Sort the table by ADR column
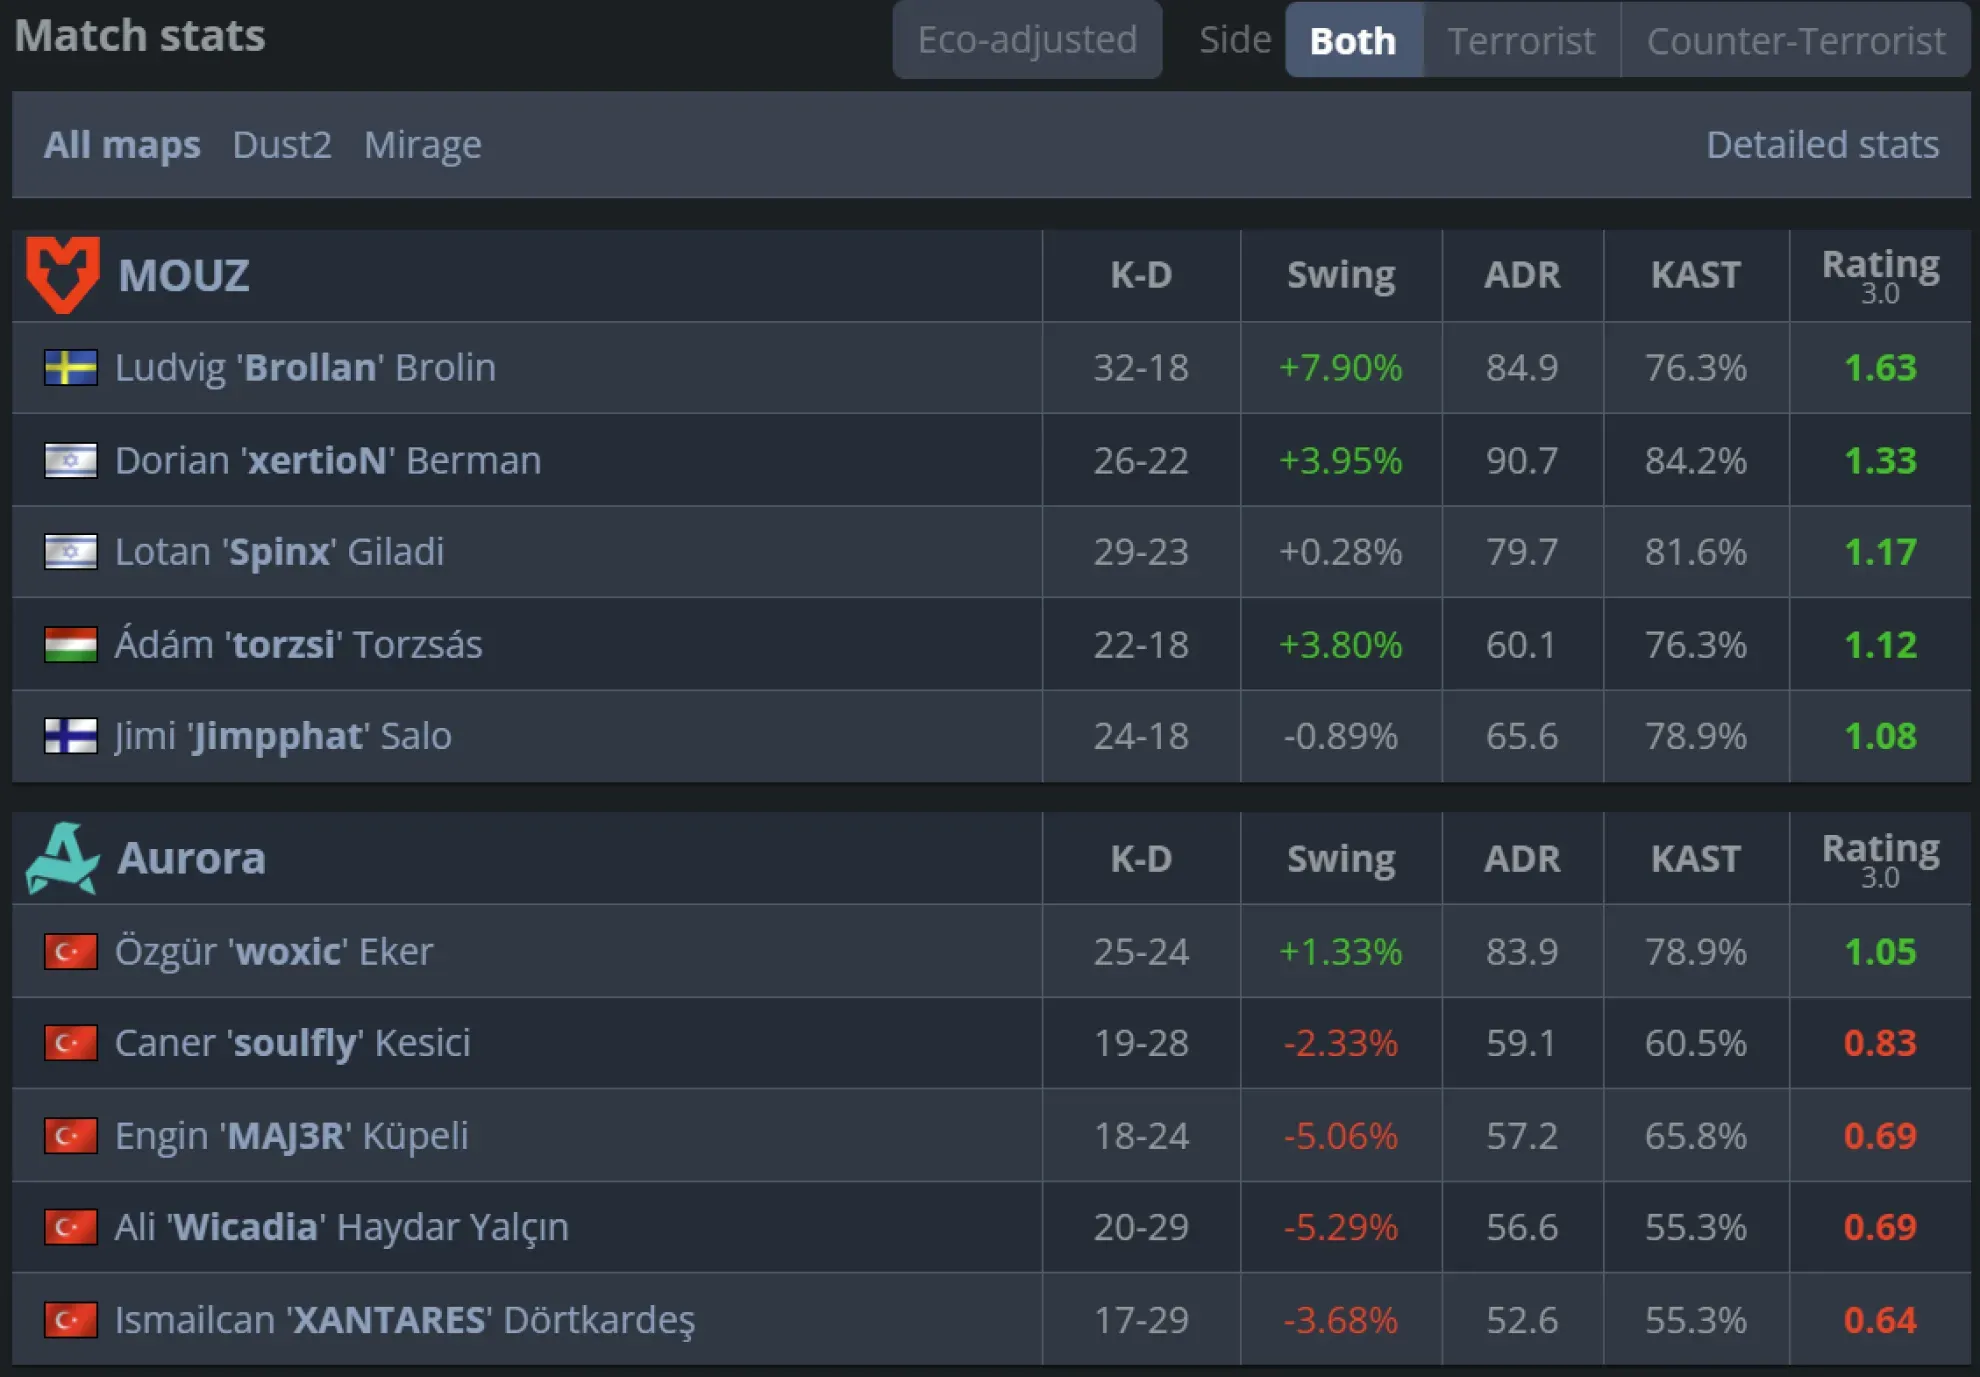The image size is (1980, 1377). [1522, 275]
